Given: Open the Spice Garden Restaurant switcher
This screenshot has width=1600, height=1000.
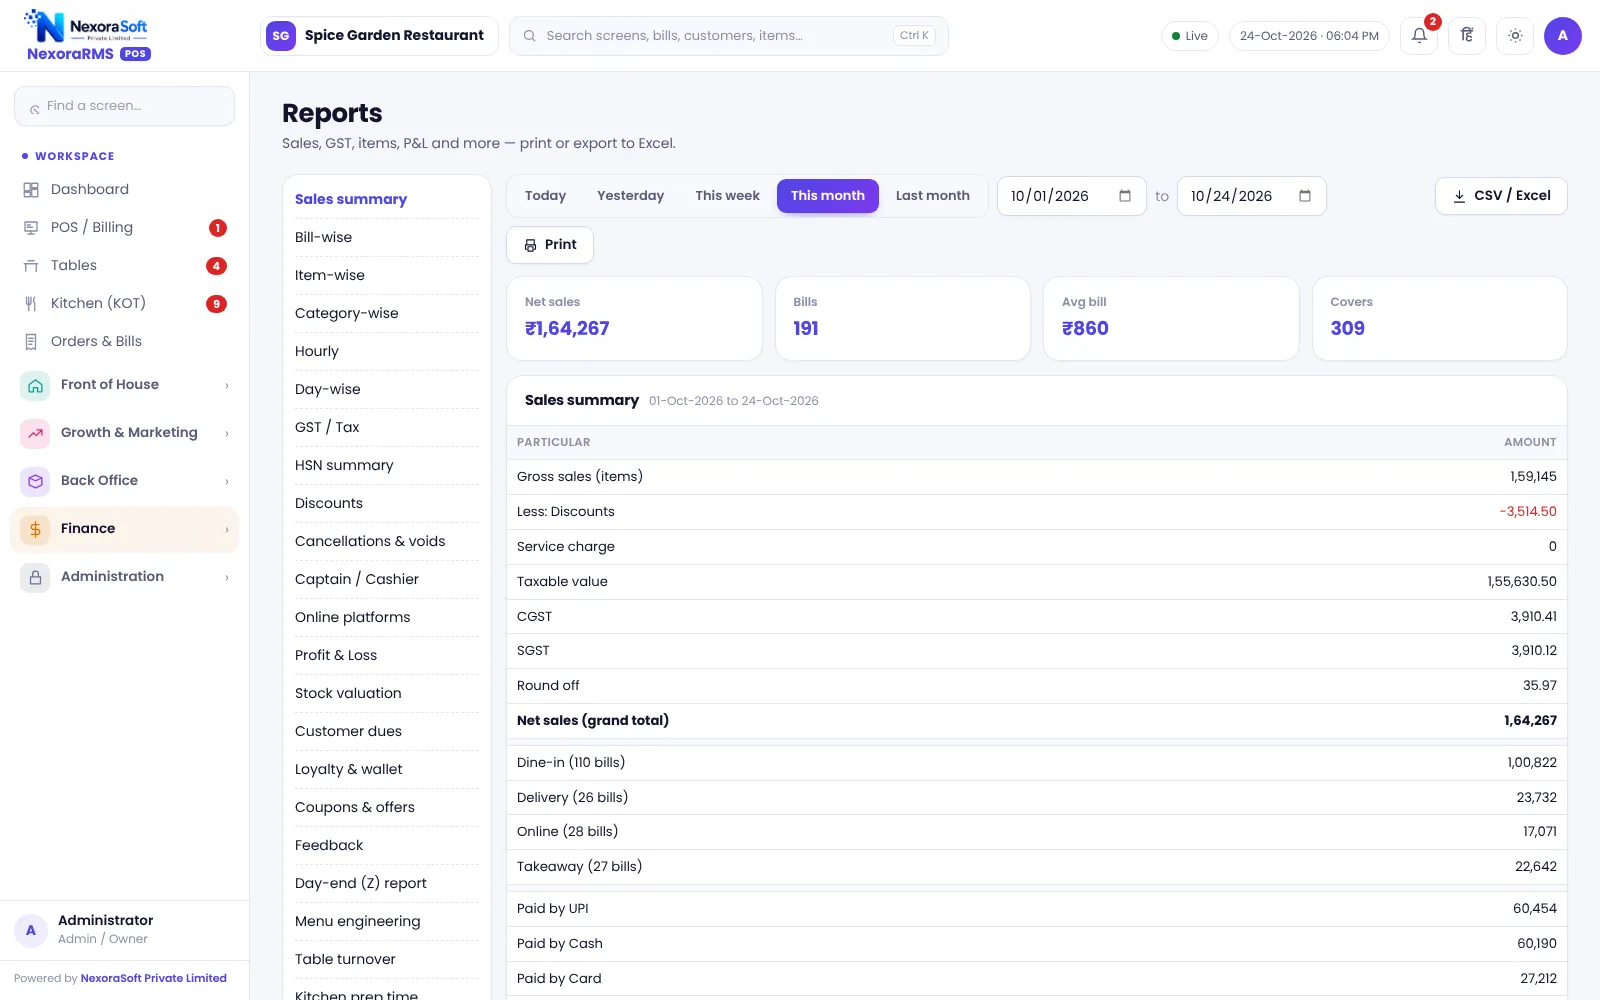Looking at the screenshot, I should coord(379,36).
